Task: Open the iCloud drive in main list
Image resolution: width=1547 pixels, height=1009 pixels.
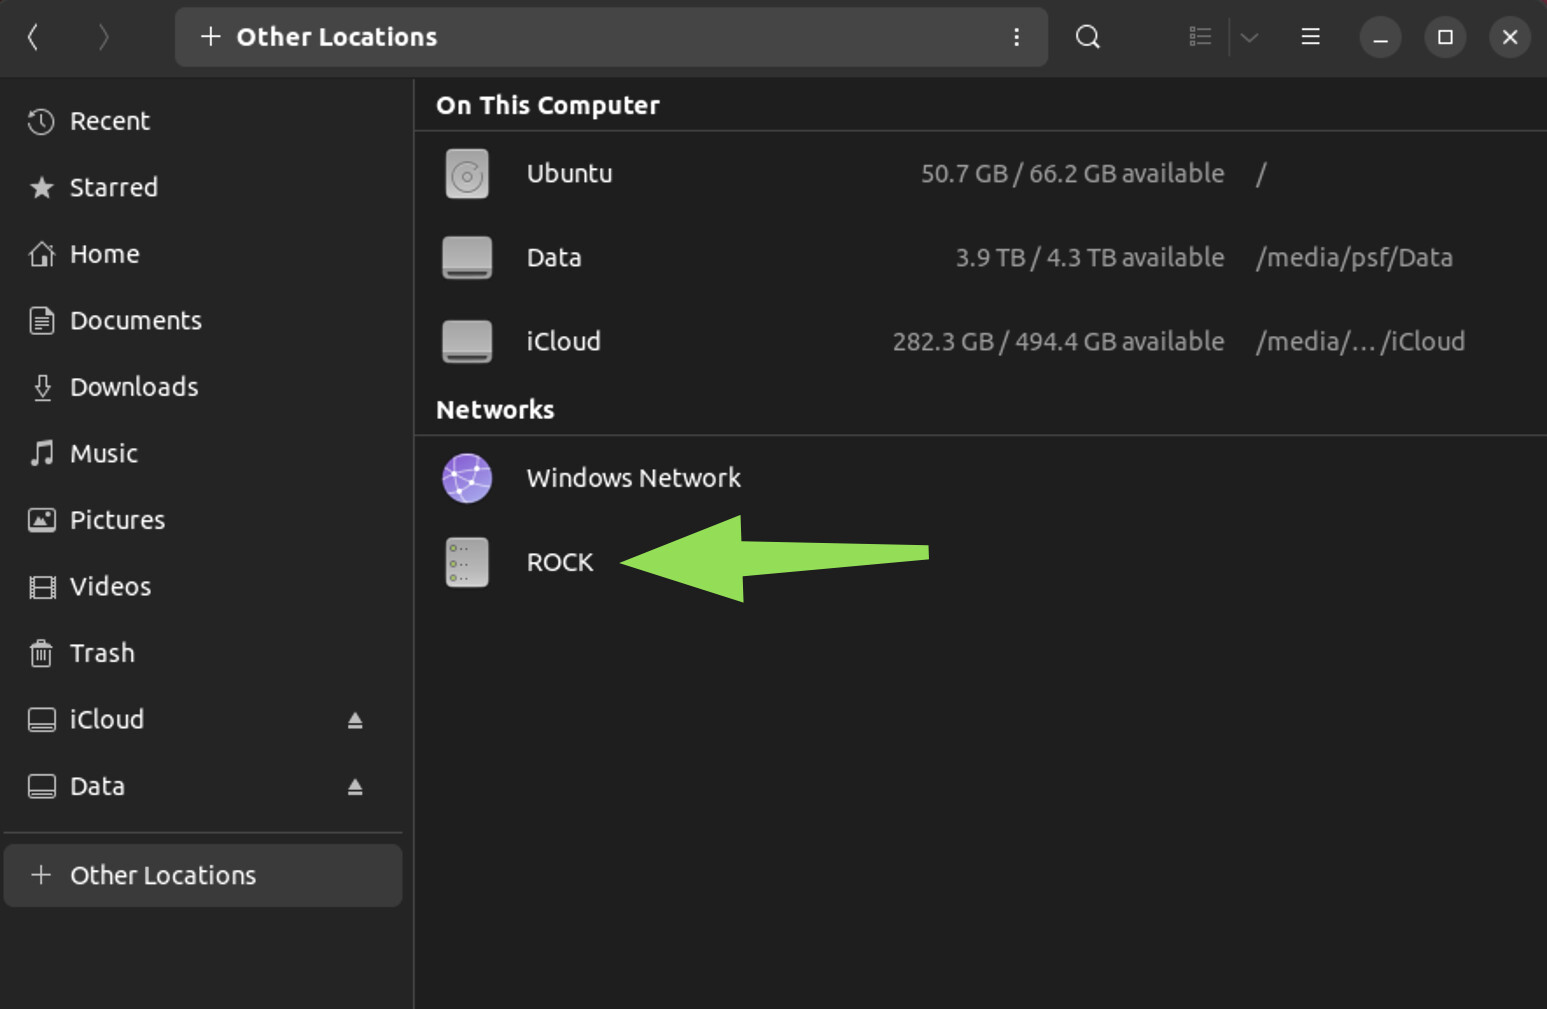Action: pos(563,342)
